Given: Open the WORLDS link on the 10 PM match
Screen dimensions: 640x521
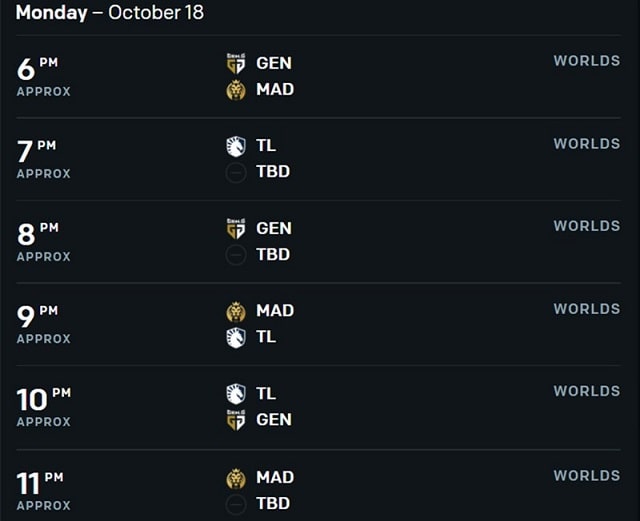Looking at the screenshot, I should pos(587,391).
